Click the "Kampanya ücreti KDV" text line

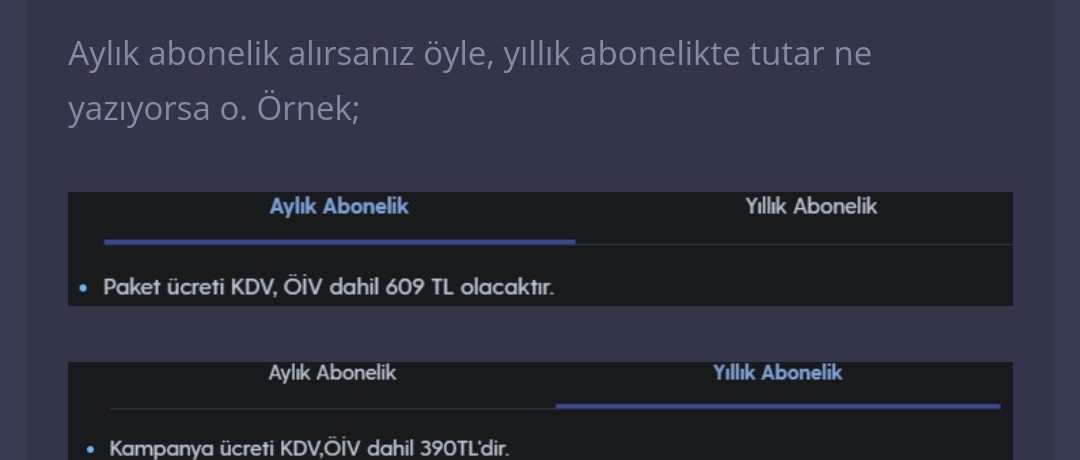(x=308, y=448)
